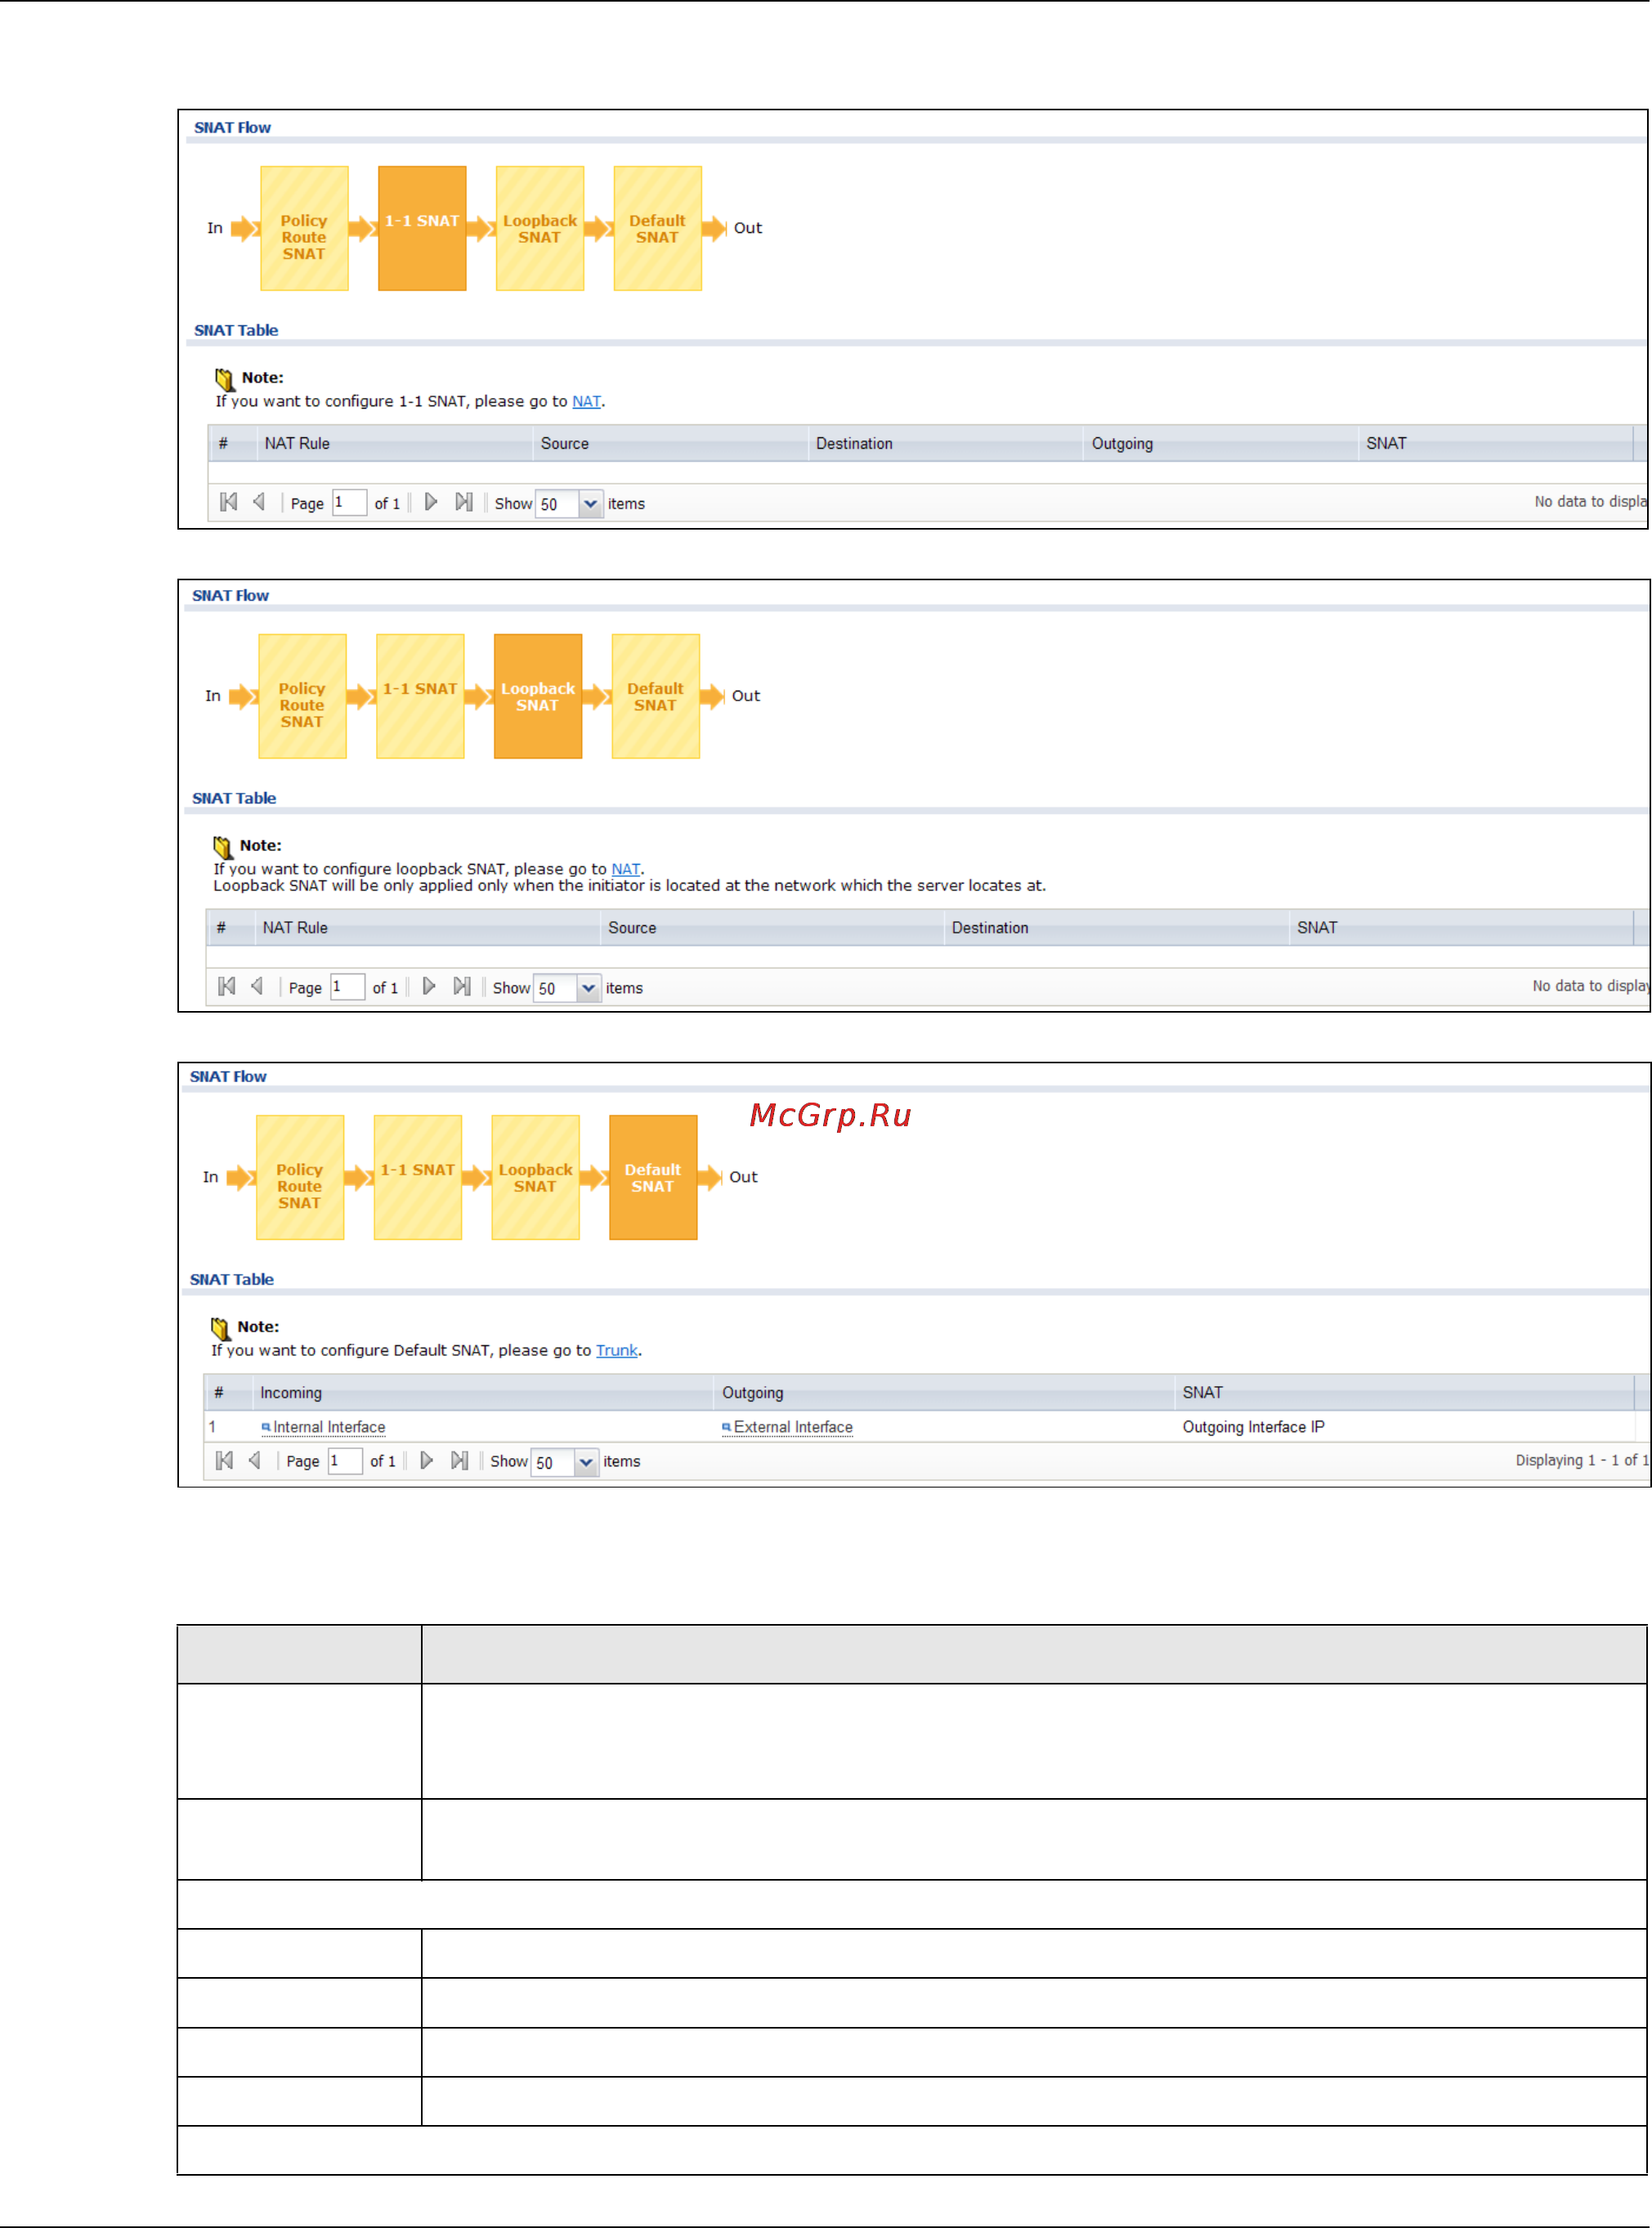Click Destination column header in second table
This screenshot has width=1652, height=2228.
(x=1117, y=928)
